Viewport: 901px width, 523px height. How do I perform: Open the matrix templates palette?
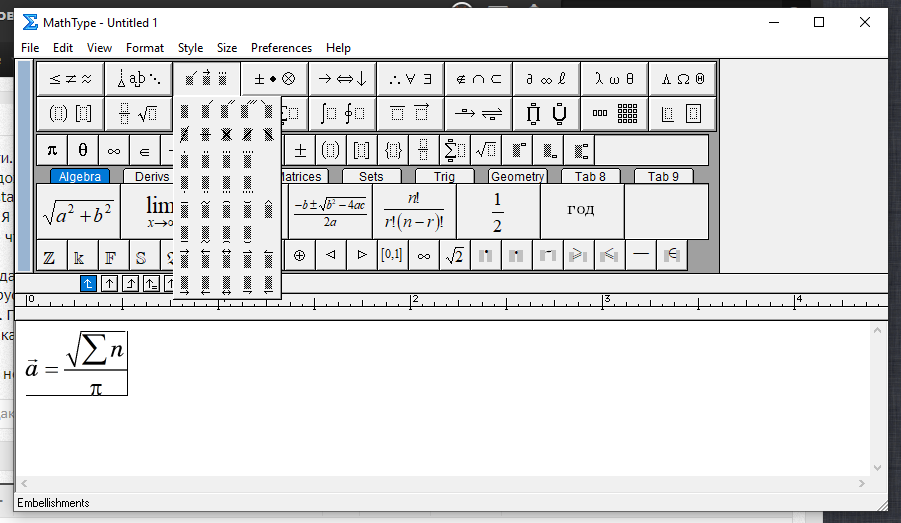(614, 113)
